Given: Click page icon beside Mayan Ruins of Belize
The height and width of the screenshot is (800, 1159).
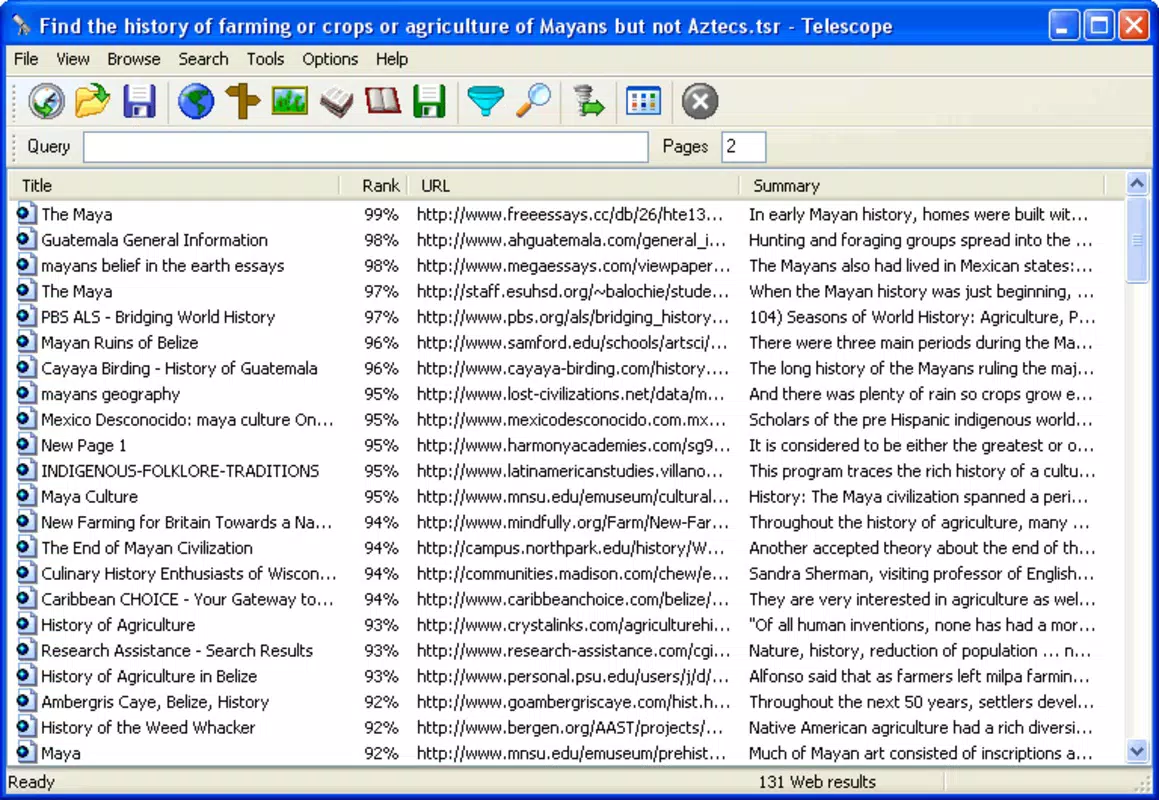Looking at the screenshot, I should pos(26,342).
